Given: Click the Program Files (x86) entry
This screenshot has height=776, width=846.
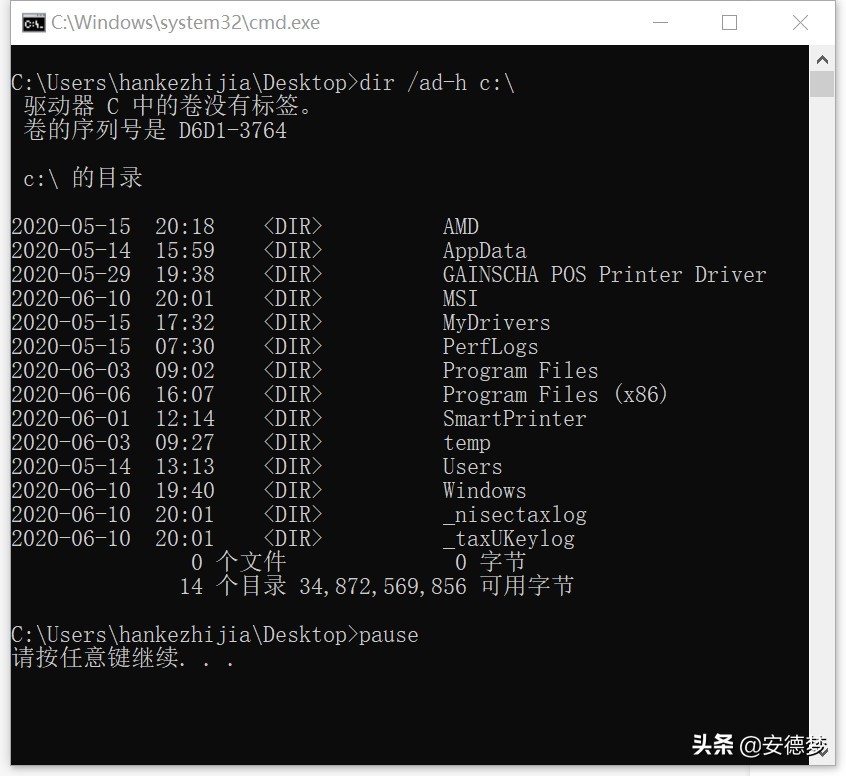Looking at the screenshot, I should coord(555,395).
